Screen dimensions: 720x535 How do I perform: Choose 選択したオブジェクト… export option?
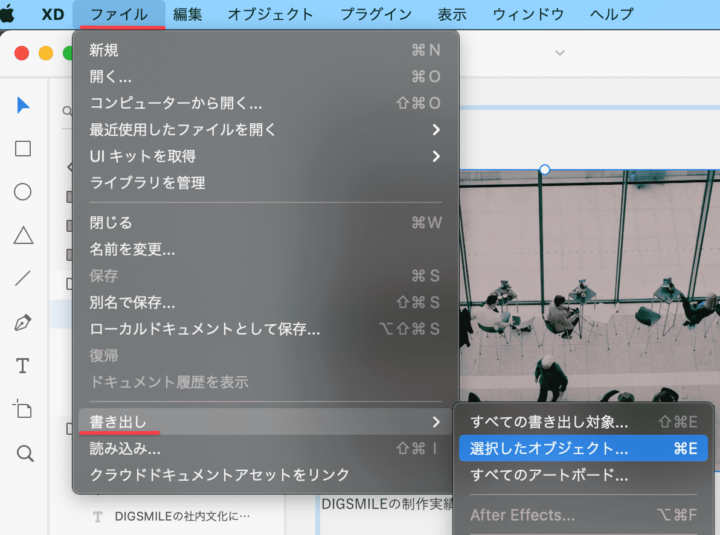[583, 448]
